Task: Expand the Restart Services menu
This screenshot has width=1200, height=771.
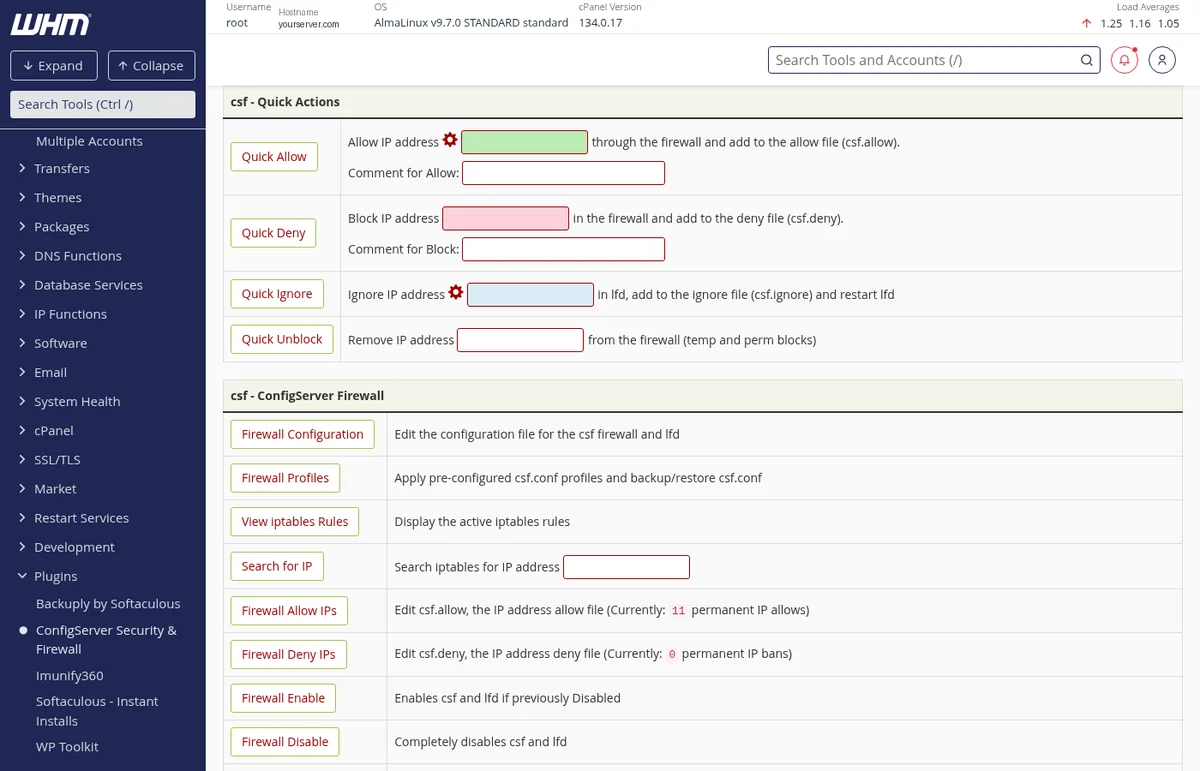Action: (x=81, y=517)
